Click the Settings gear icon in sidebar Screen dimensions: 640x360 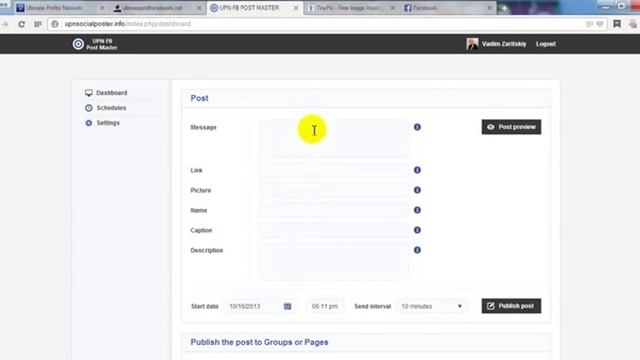[89, 122]
